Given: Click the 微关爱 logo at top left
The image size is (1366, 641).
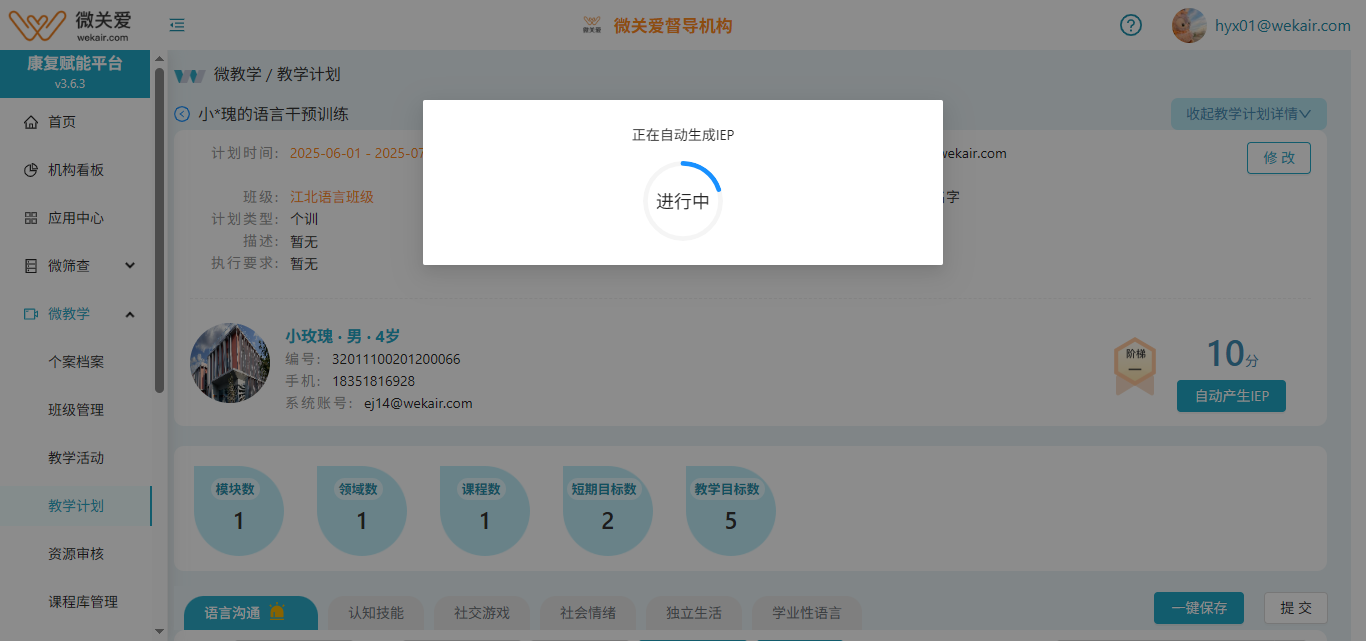Looking at the screenshot, I should tap(68, 24).
